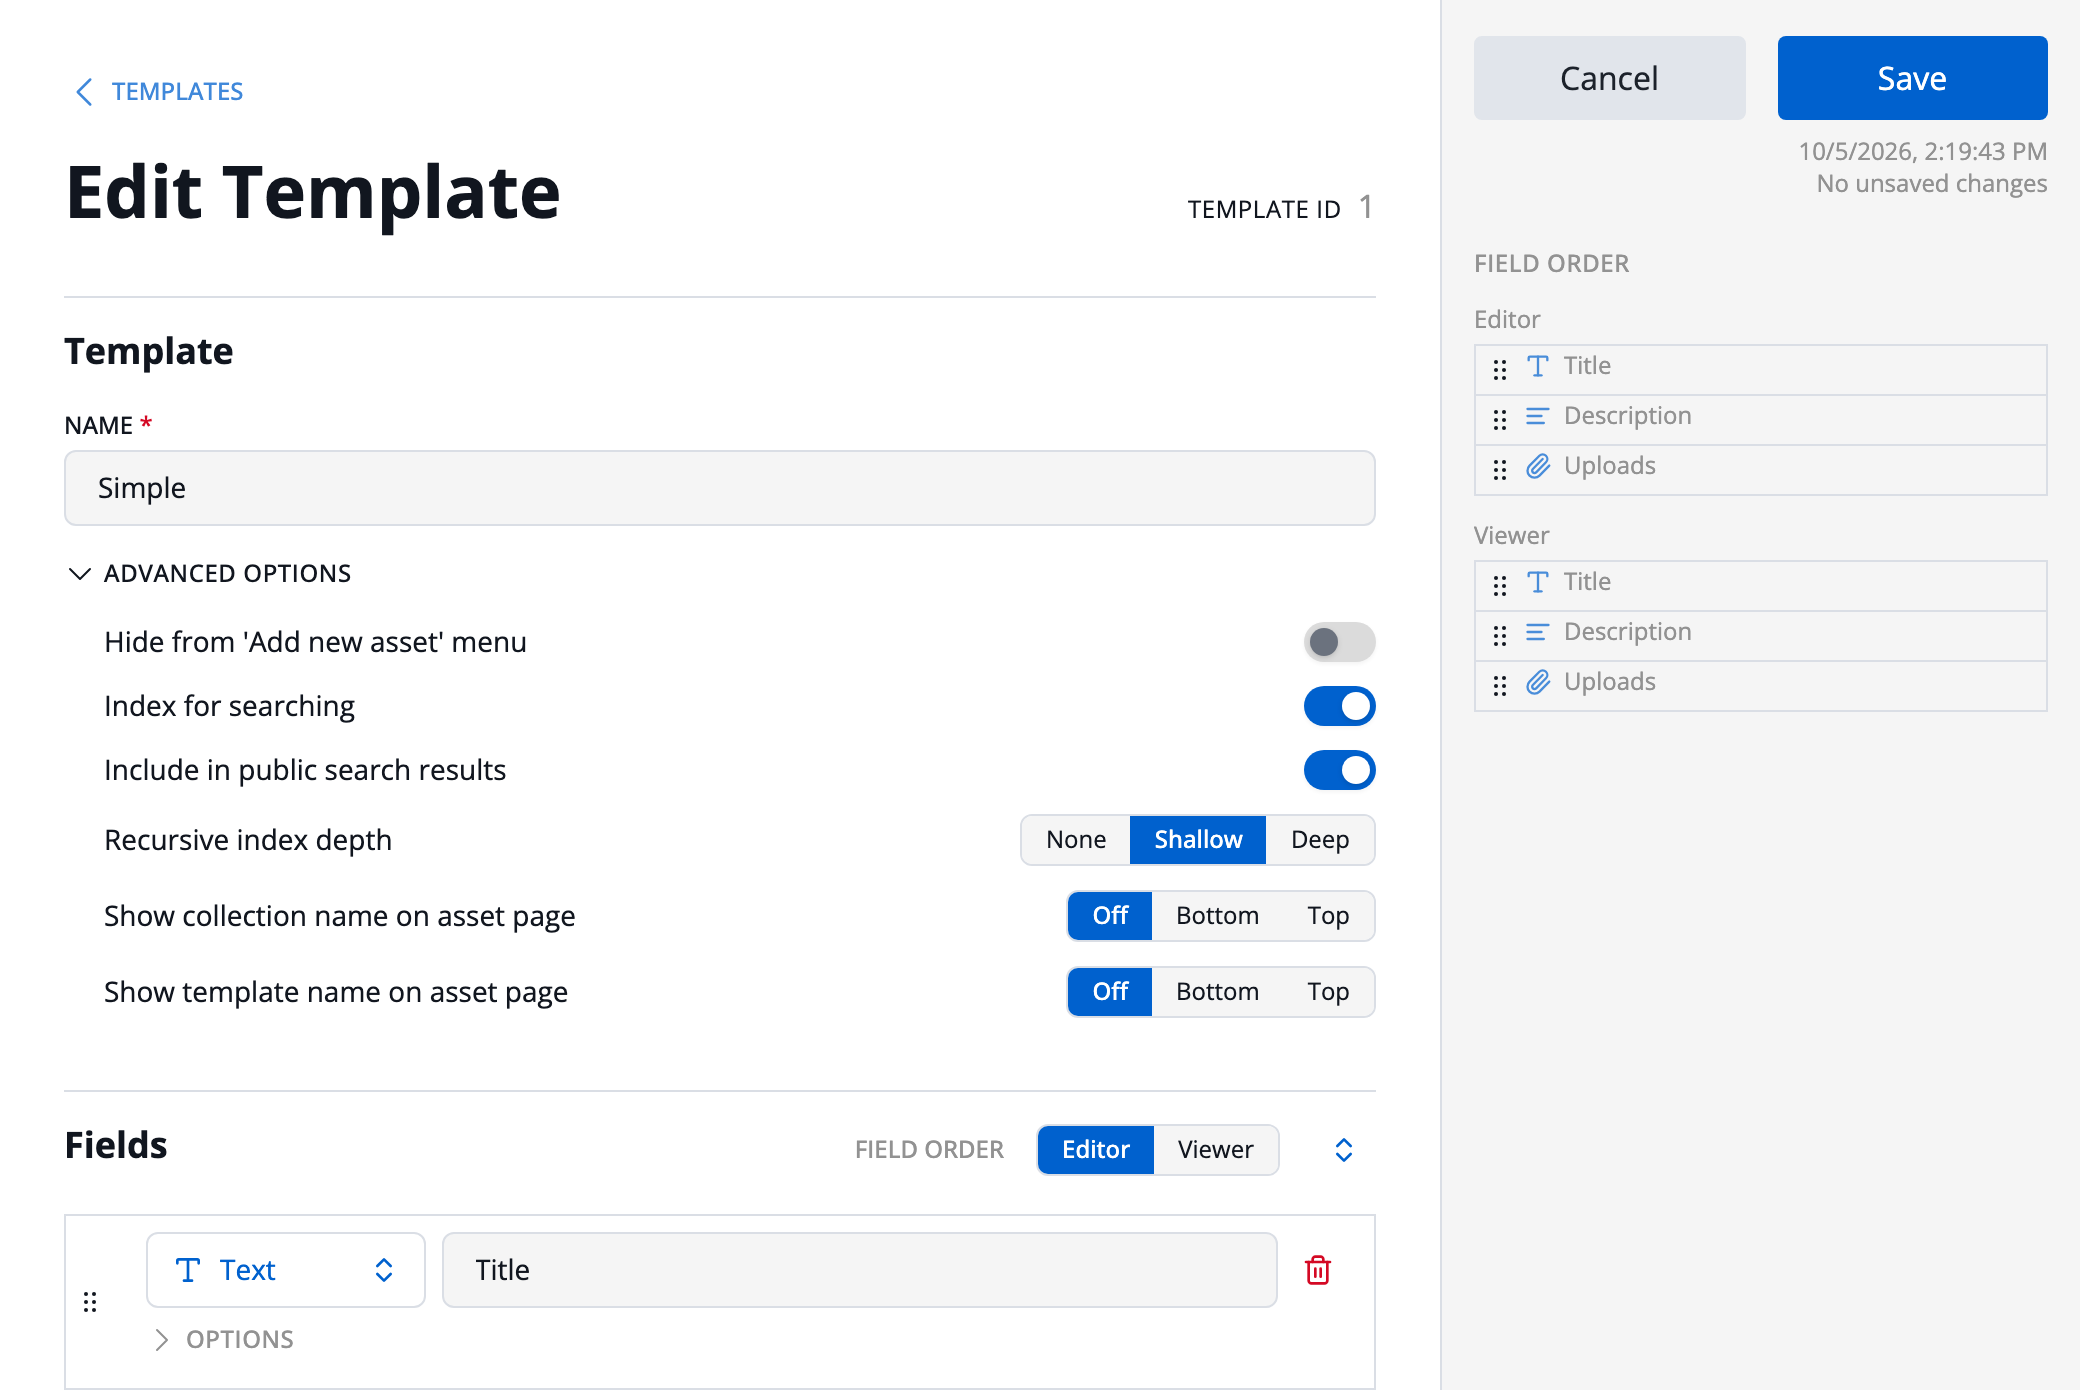2080x1390 pixels.
Task: Select 'Description' label in Viewer field order
Action: (x=1628, y=632)
